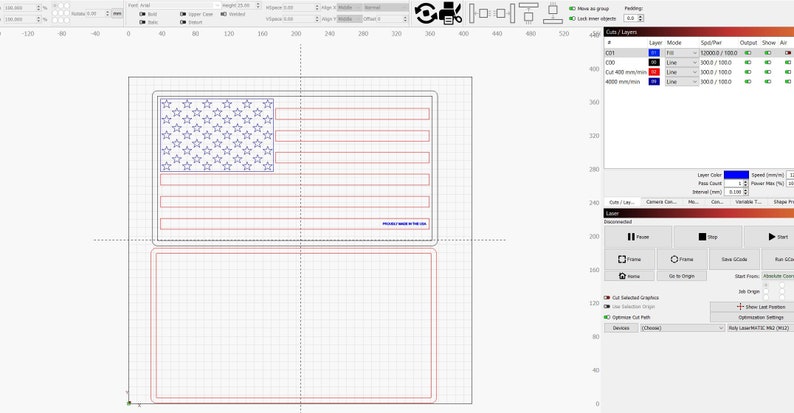Select the center anchor point radio button
Image resolution: width=794 pixels, height=413 pixels.
(x=61, y=13)
